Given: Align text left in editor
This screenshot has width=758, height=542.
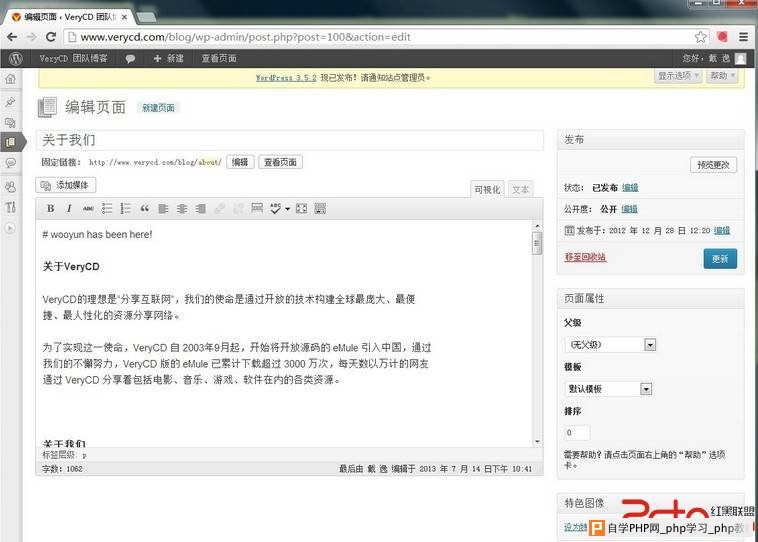Looking at the screenshot, I should pyautogui.click(x=163, y=208).
